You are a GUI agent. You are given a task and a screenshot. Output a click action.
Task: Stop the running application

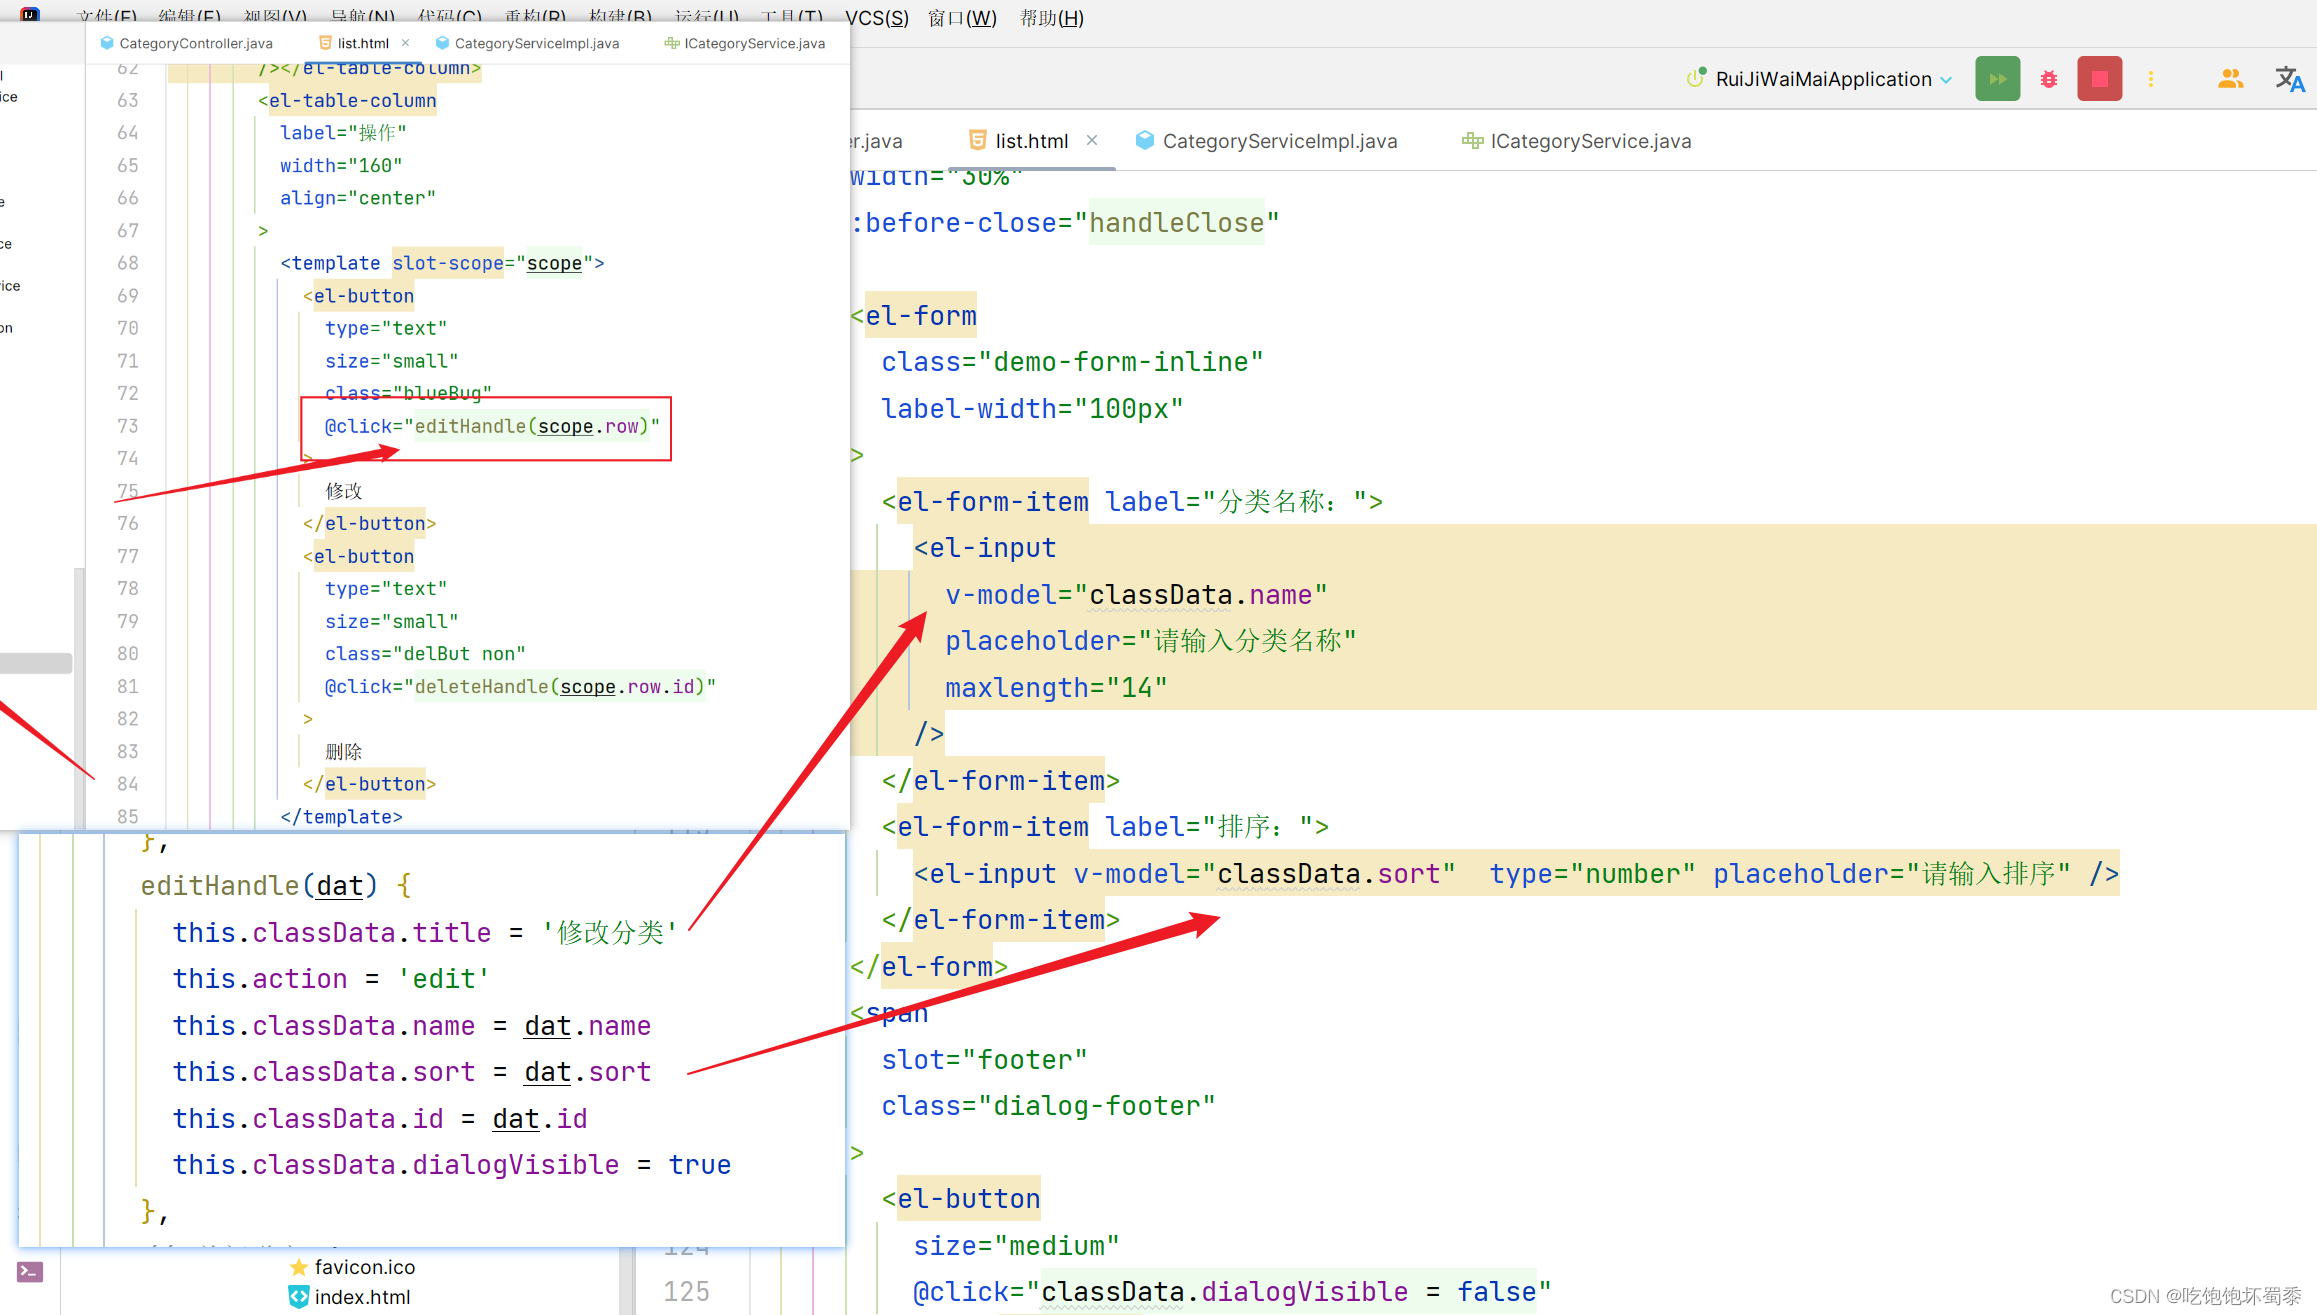pos(2099,79)
